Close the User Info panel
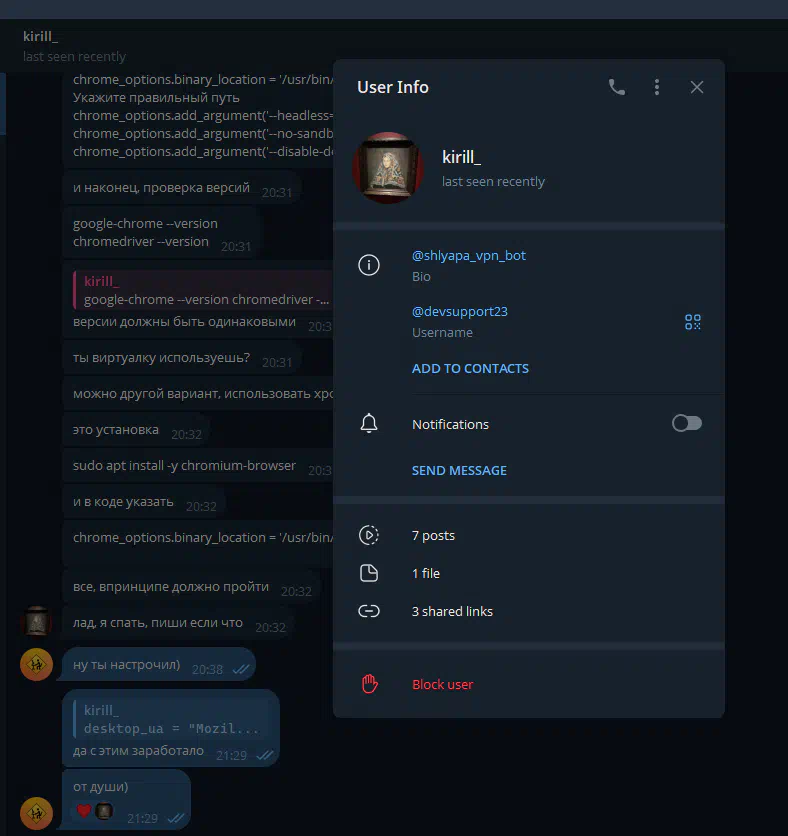Viewport: 788px width, 836px height. point(697,87)
